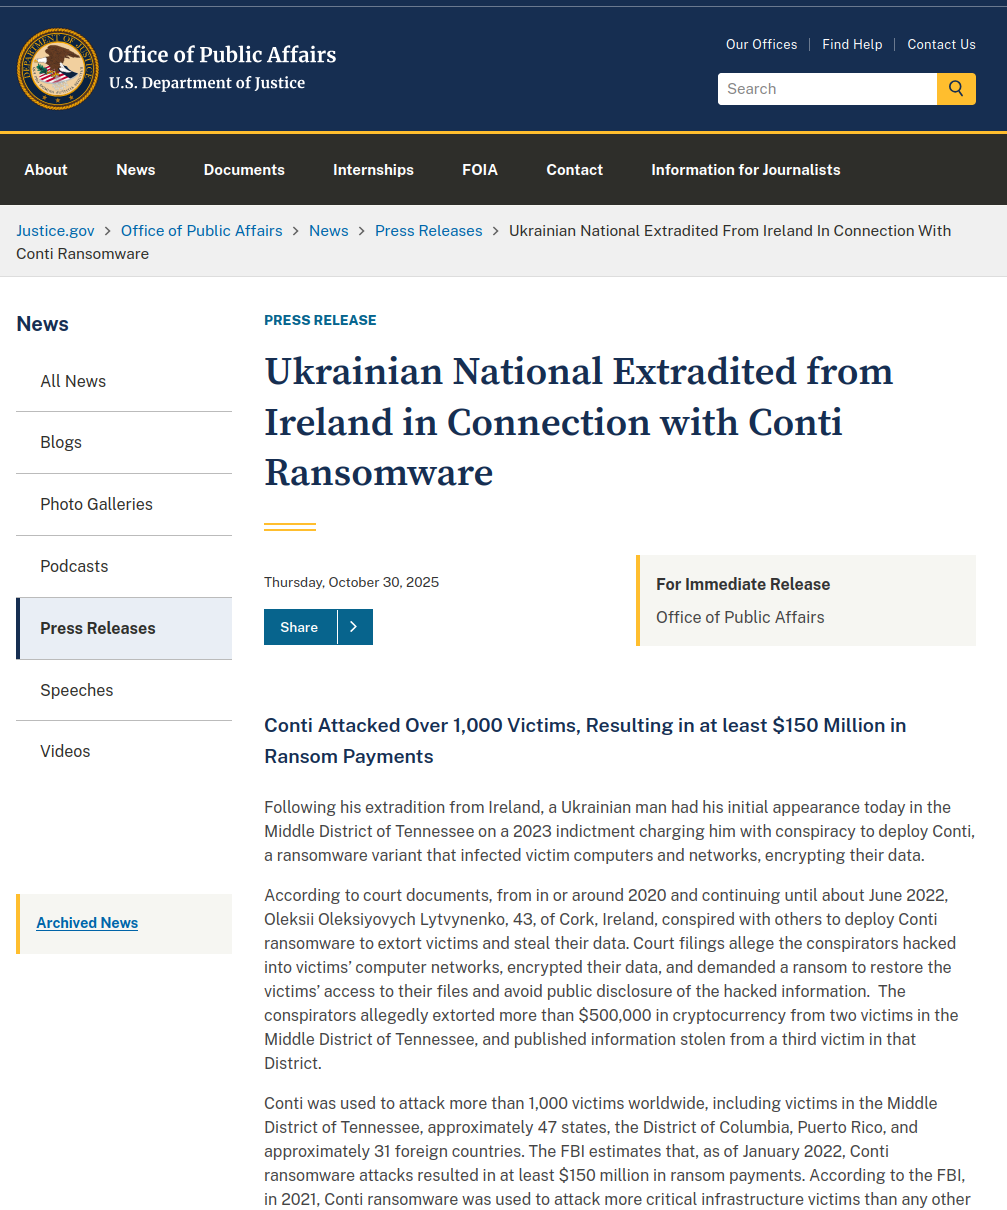
Task: Select Speeches in the sidebar
Action: pyautogui.click(x=124, y=690)
